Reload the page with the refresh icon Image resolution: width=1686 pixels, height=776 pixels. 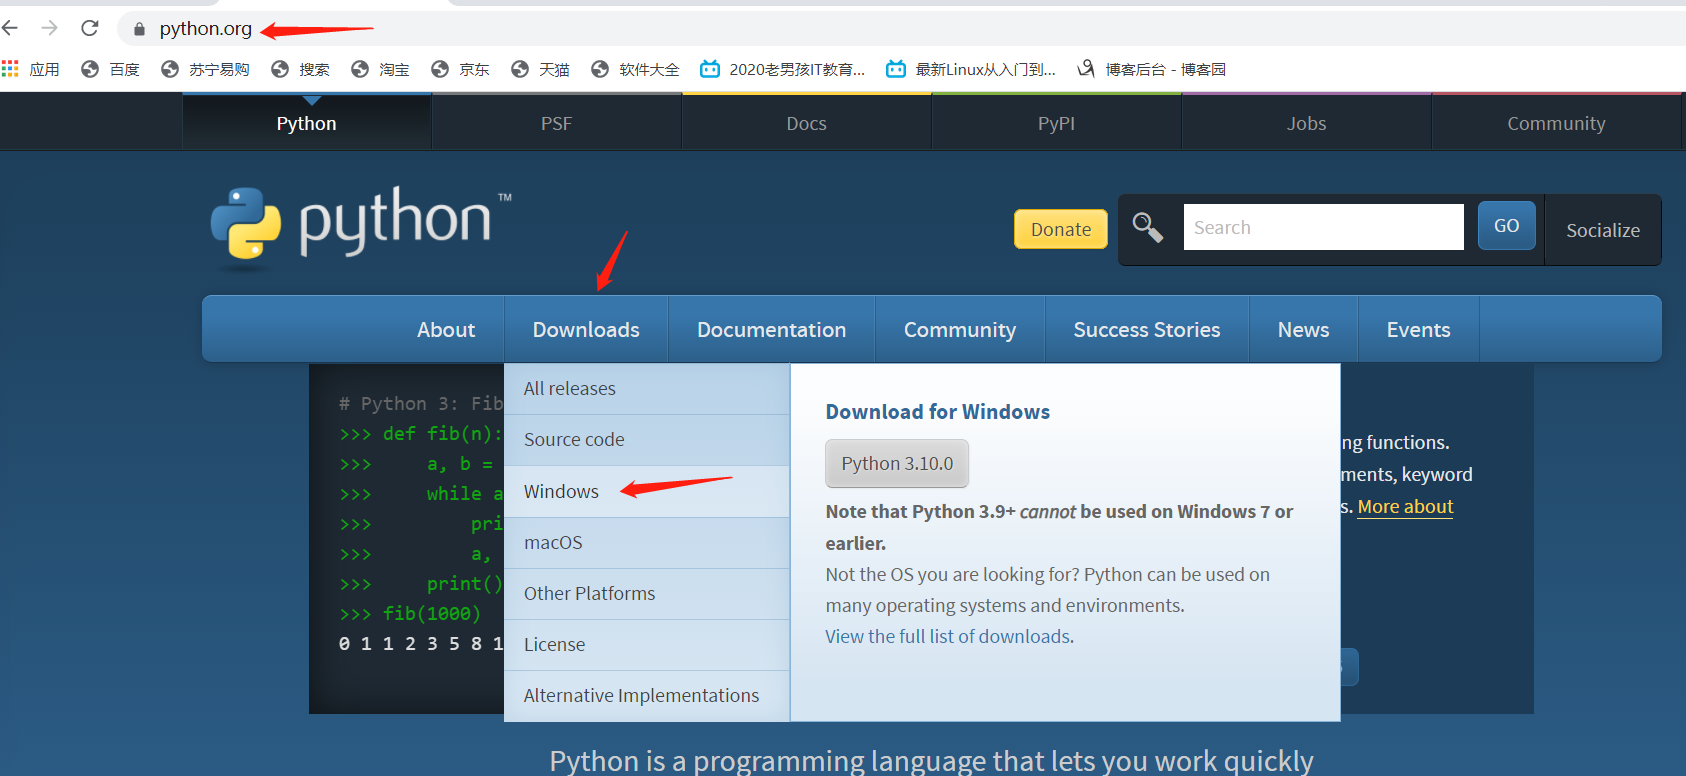point(90,28)
